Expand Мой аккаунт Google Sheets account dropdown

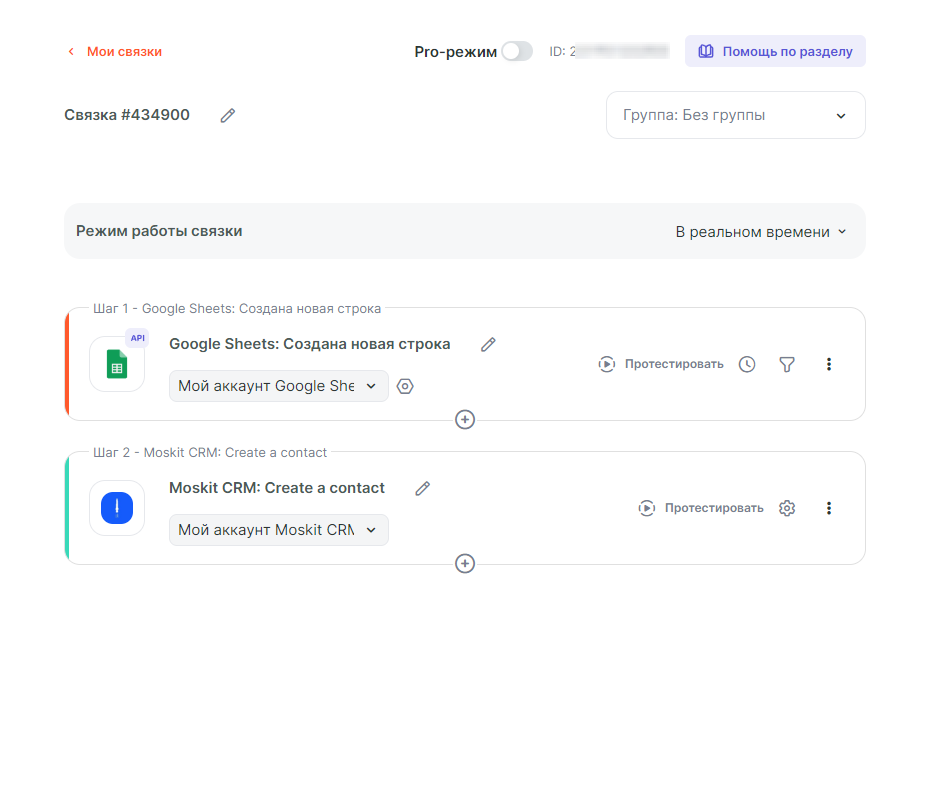(x=279, y=386)
